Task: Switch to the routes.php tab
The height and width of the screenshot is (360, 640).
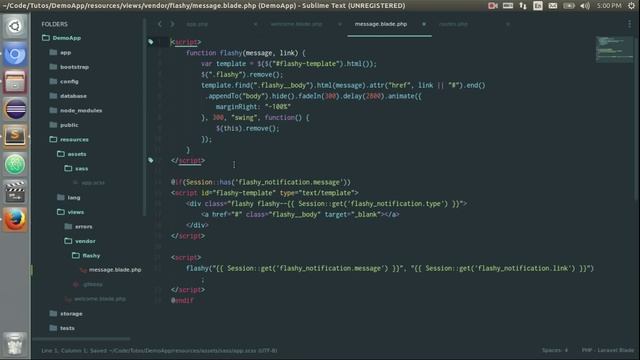Action: [453, 24]
